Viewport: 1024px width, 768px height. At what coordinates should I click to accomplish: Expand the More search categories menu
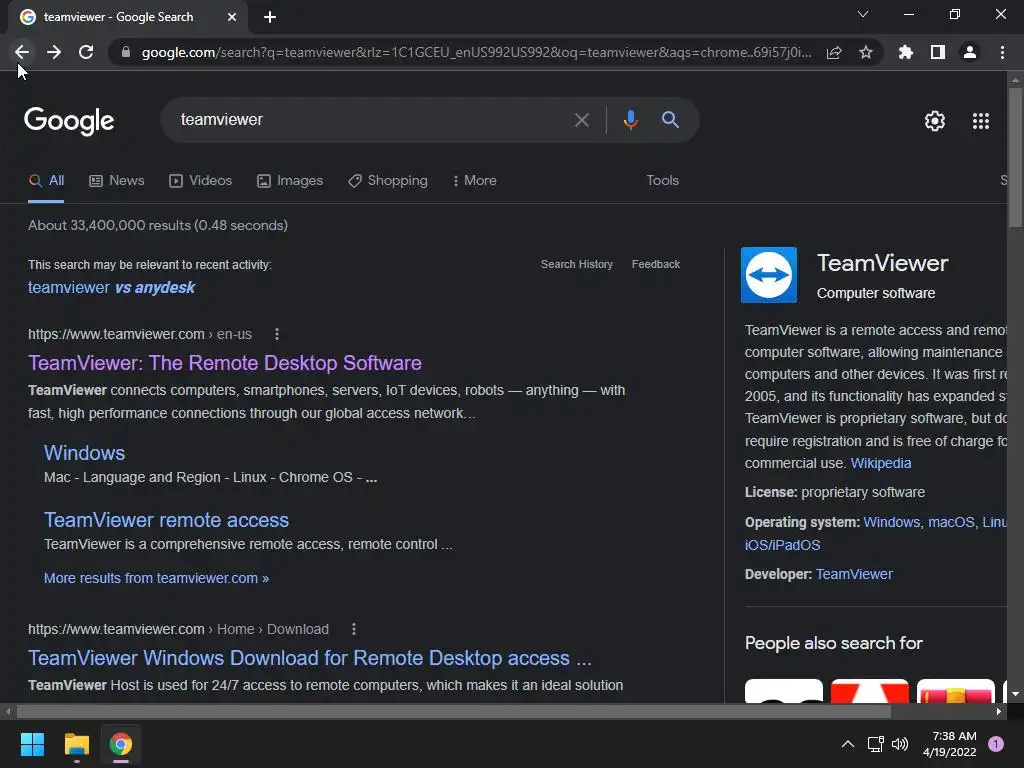(x=475, y=181)
